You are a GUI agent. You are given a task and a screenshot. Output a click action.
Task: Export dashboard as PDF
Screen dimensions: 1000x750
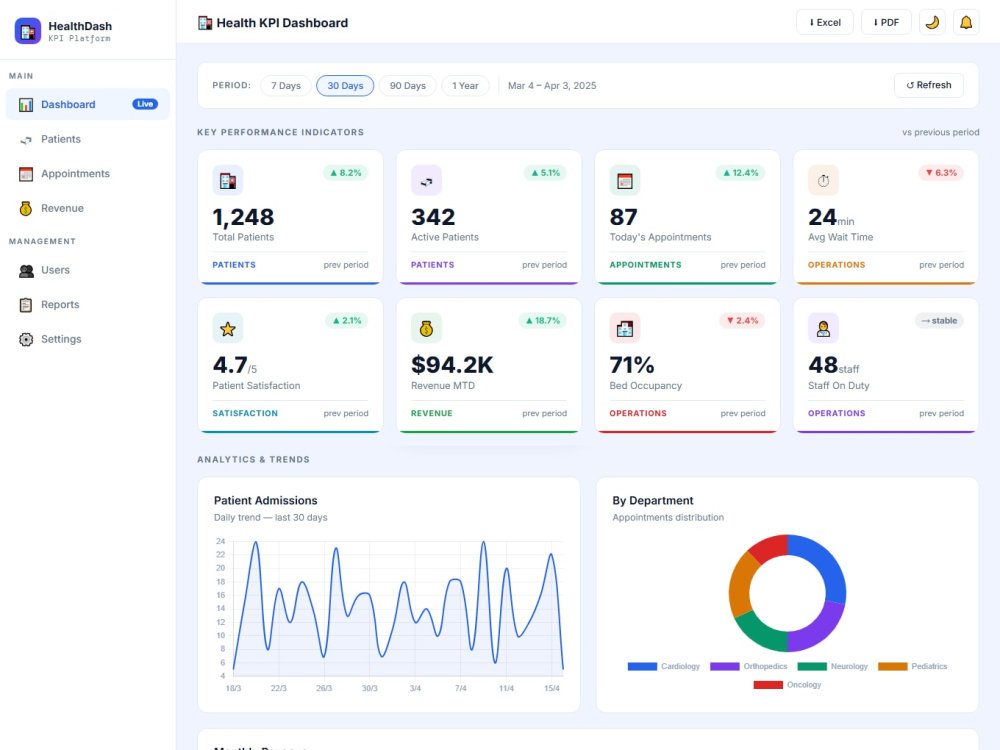[x=886, y=22]
